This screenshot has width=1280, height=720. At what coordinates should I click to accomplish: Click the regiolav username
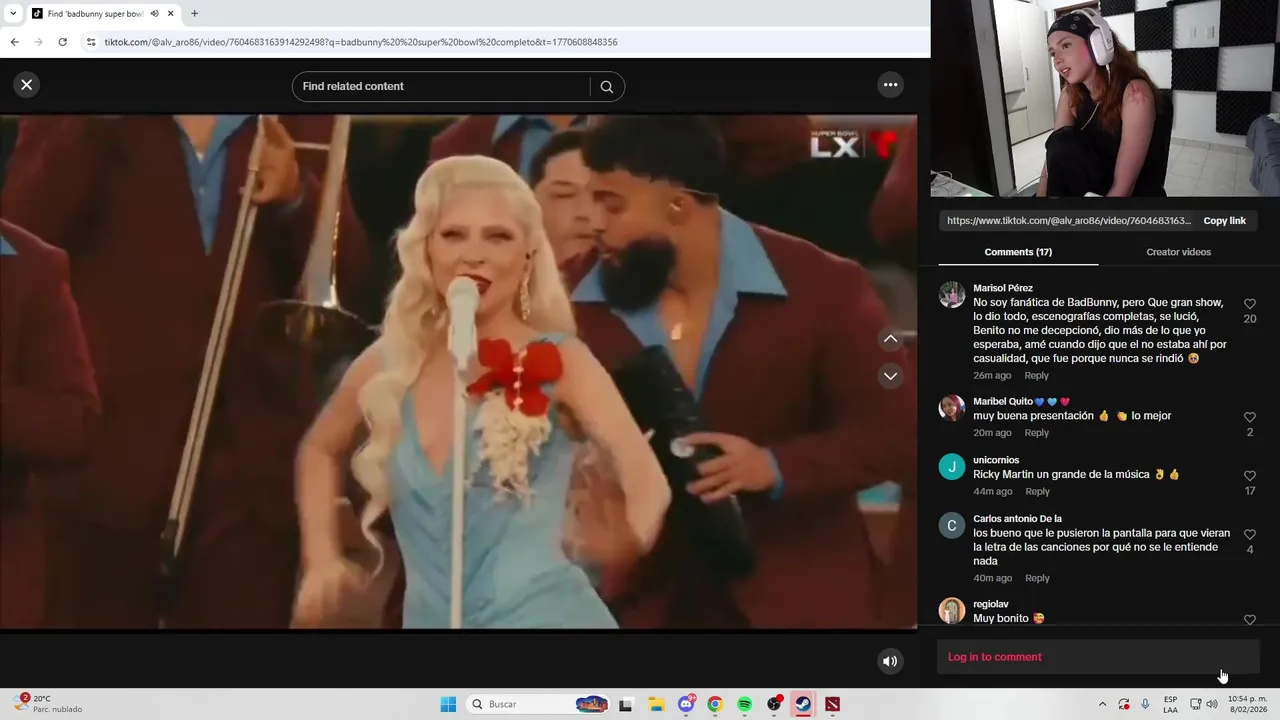pyautogui.click(x=991, y=604)
